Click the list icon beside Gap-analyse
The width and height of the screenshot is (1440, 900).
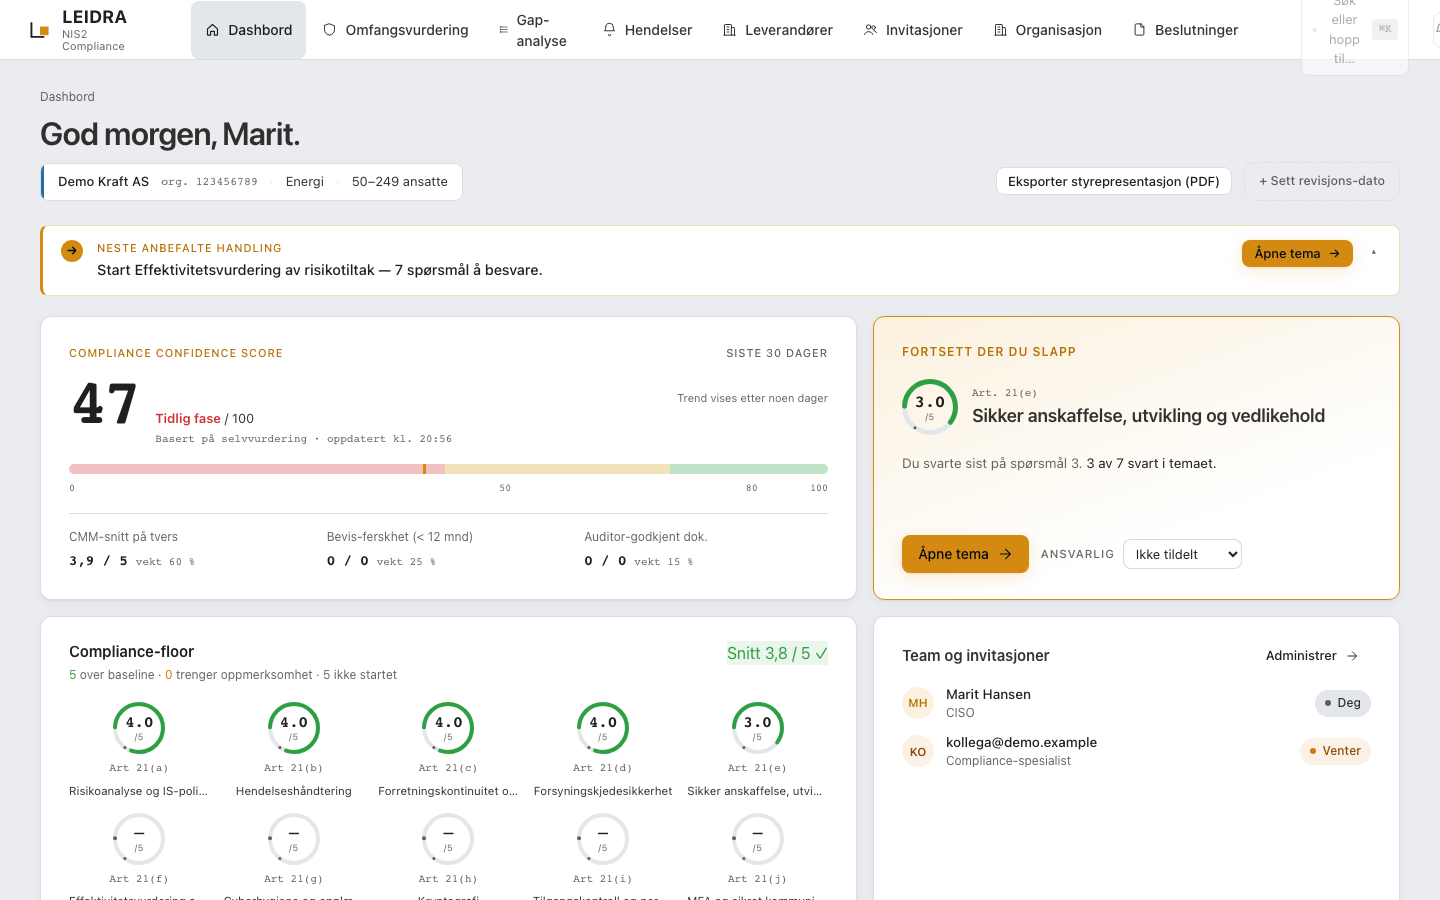pyautogui.click(x=503, y=30)
